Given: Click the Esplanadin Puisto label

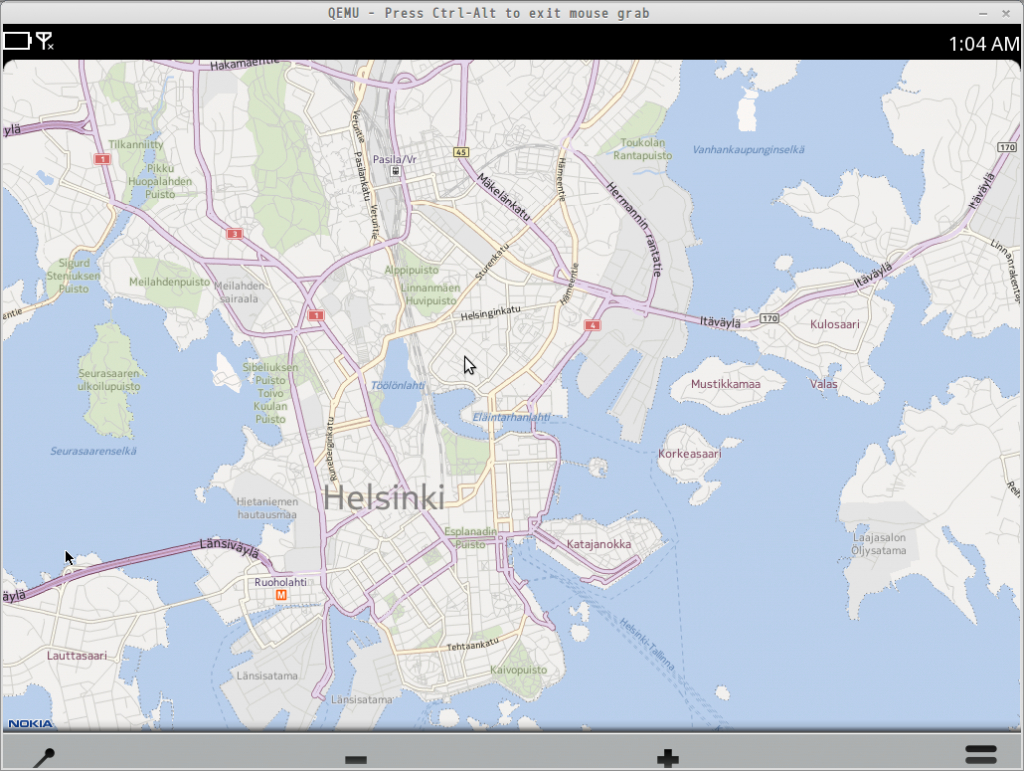Looking at the screenshot, I should point(470,537).
